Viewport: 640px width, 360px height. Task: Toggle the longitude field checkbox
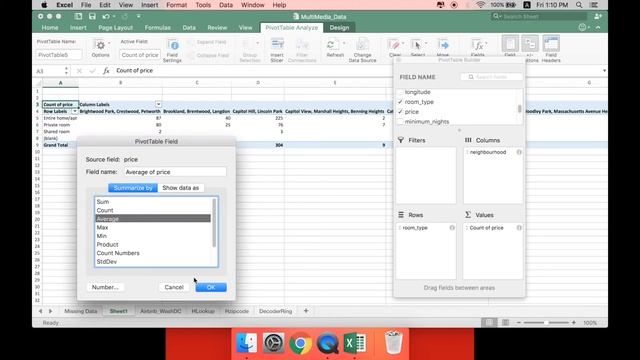click(400, 92)
